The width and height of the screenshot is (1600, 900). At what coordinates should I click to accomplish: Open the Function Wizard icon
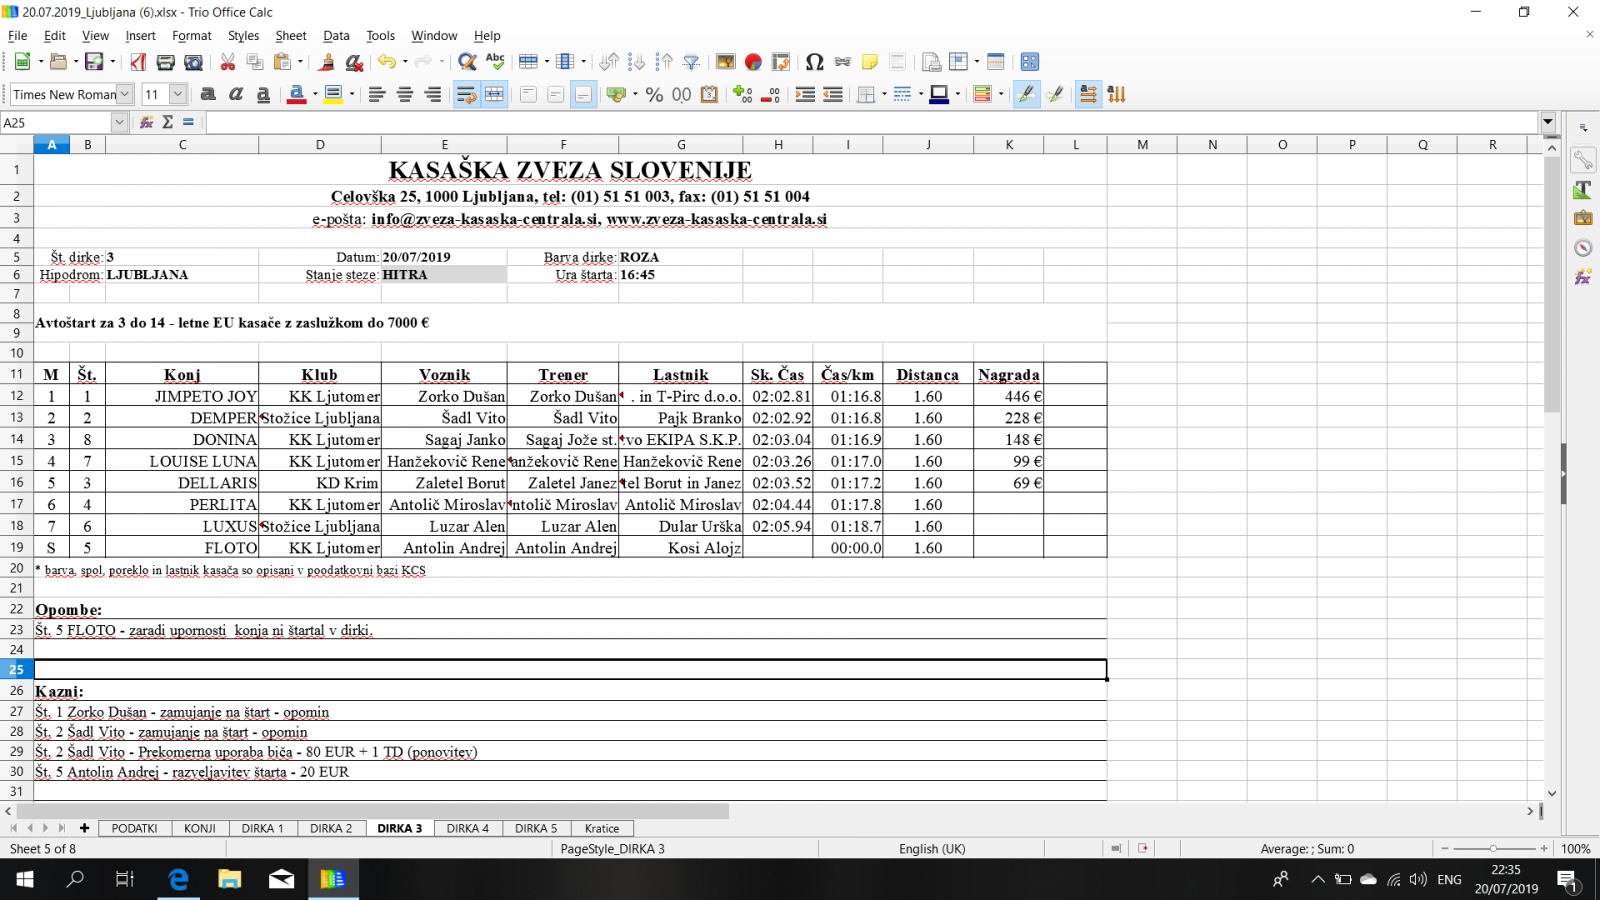click(x=147, y=122)
